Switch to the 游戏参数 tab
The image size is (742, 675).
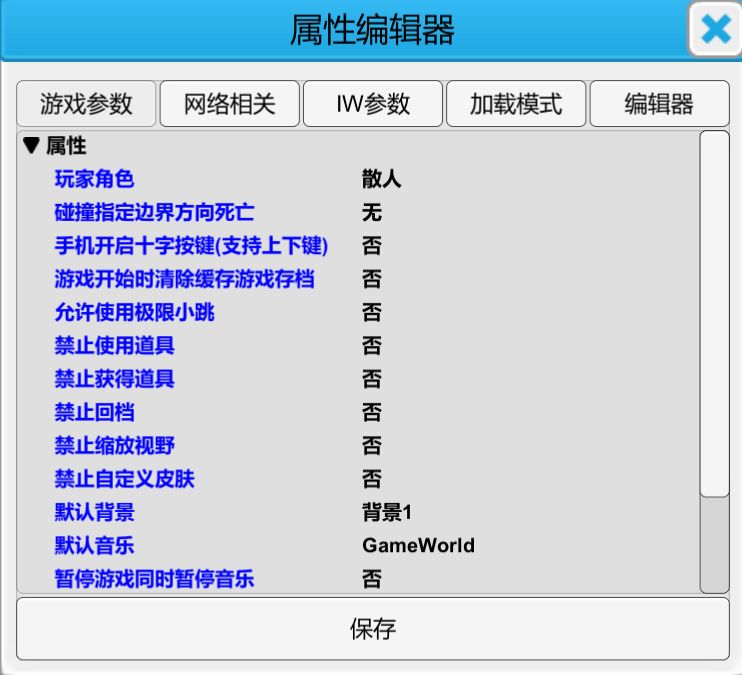(86, 104)
